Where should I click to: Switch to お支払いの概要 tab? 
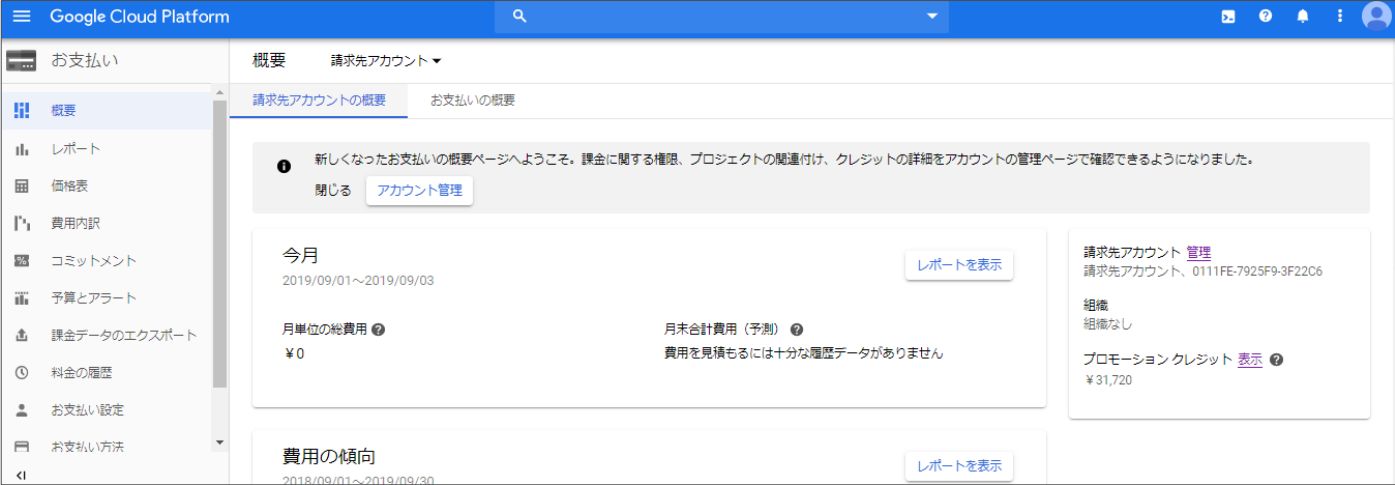click(x=472, y=100)
